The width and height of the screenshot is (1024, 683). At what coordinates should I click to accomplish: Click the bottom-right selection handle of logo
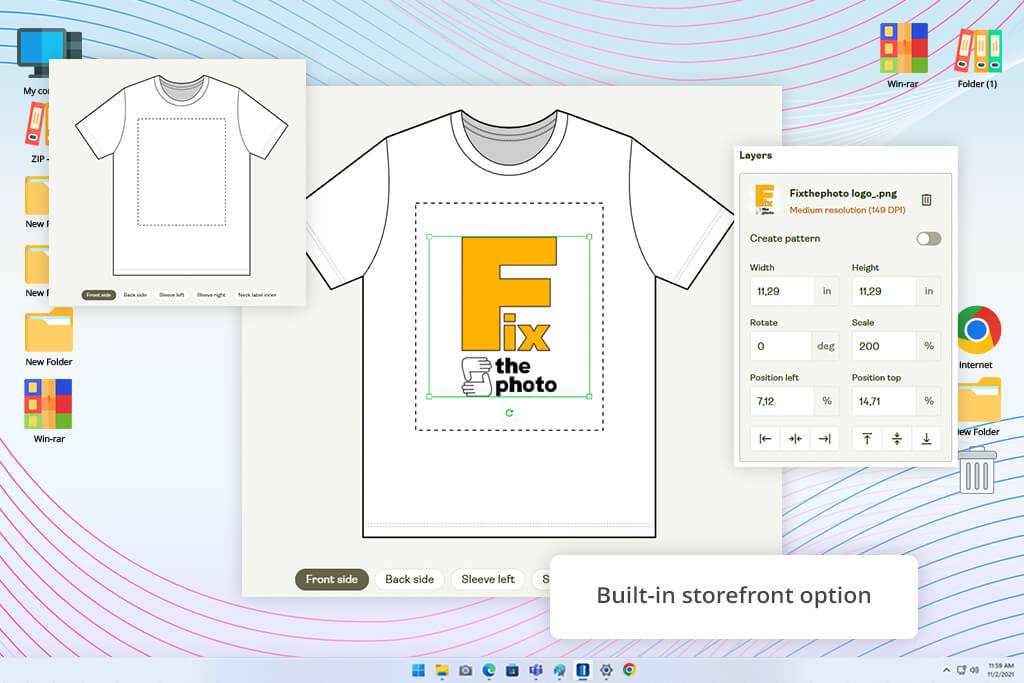coord(589,396)
